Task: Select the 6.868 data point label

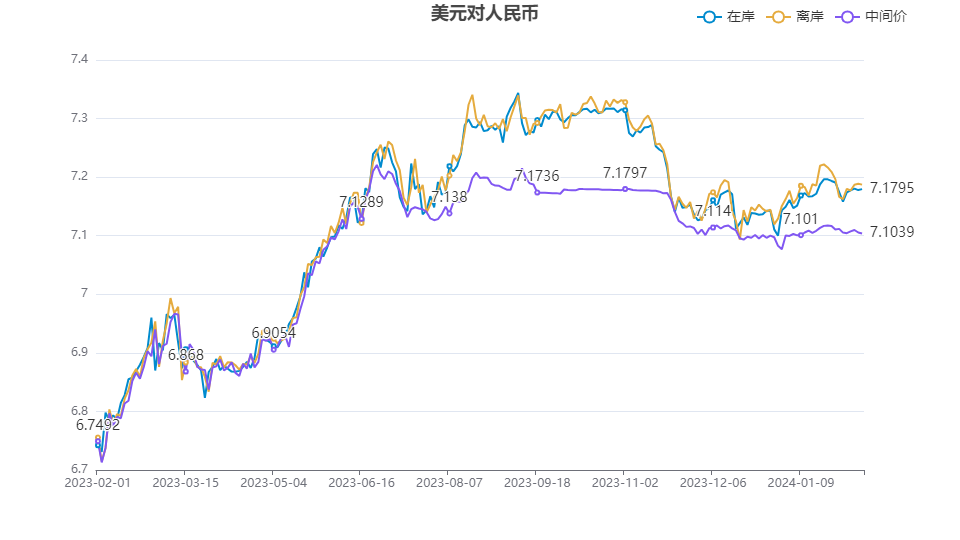Action: coord(185,355)
